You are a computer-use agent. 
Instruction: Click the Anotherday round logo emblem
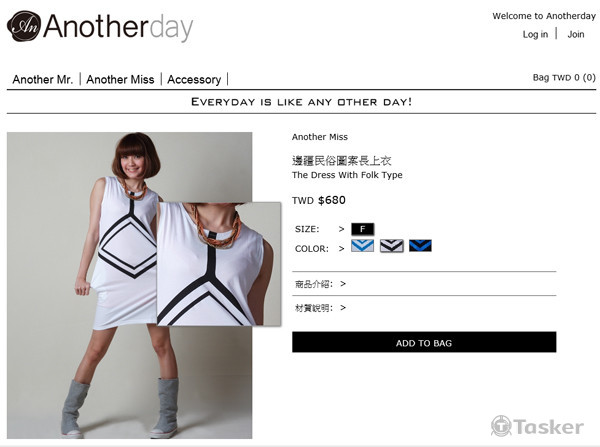[24, 26]
